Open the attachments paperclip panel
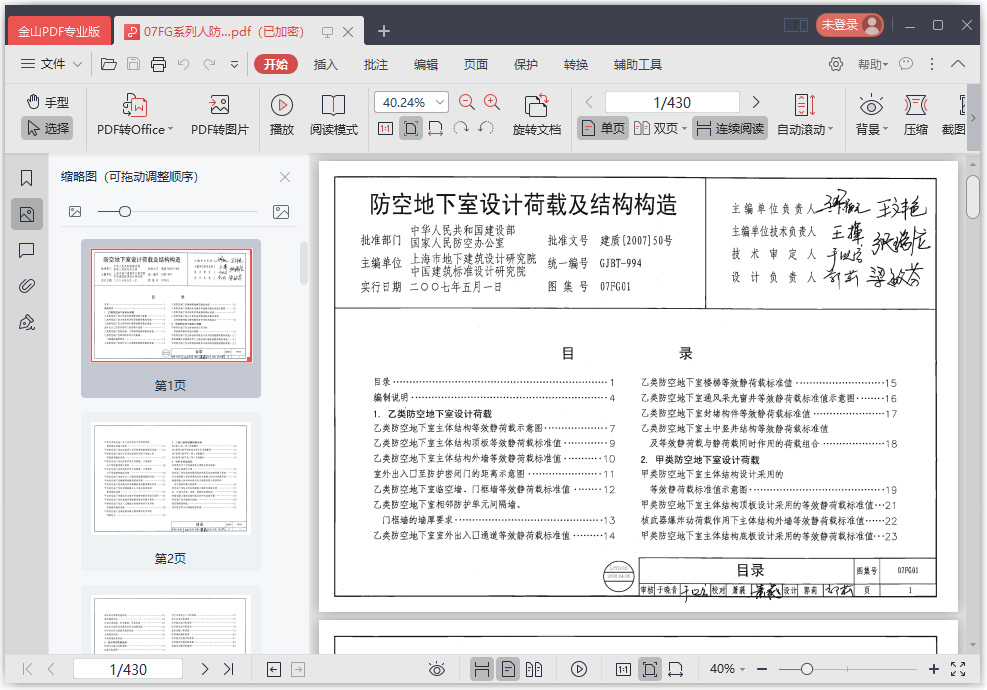This screenshot has height=690, width=987. [27, 286]
